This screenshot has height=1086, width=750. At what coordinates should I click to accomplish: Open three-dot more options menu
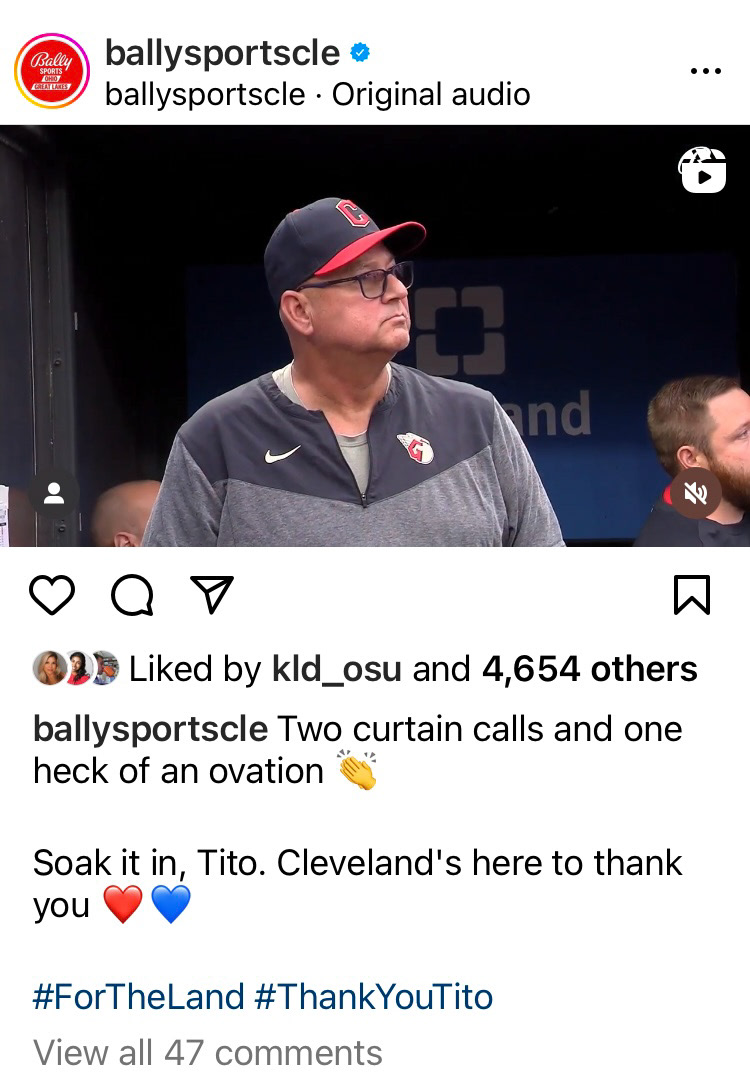tap(706, 71)
